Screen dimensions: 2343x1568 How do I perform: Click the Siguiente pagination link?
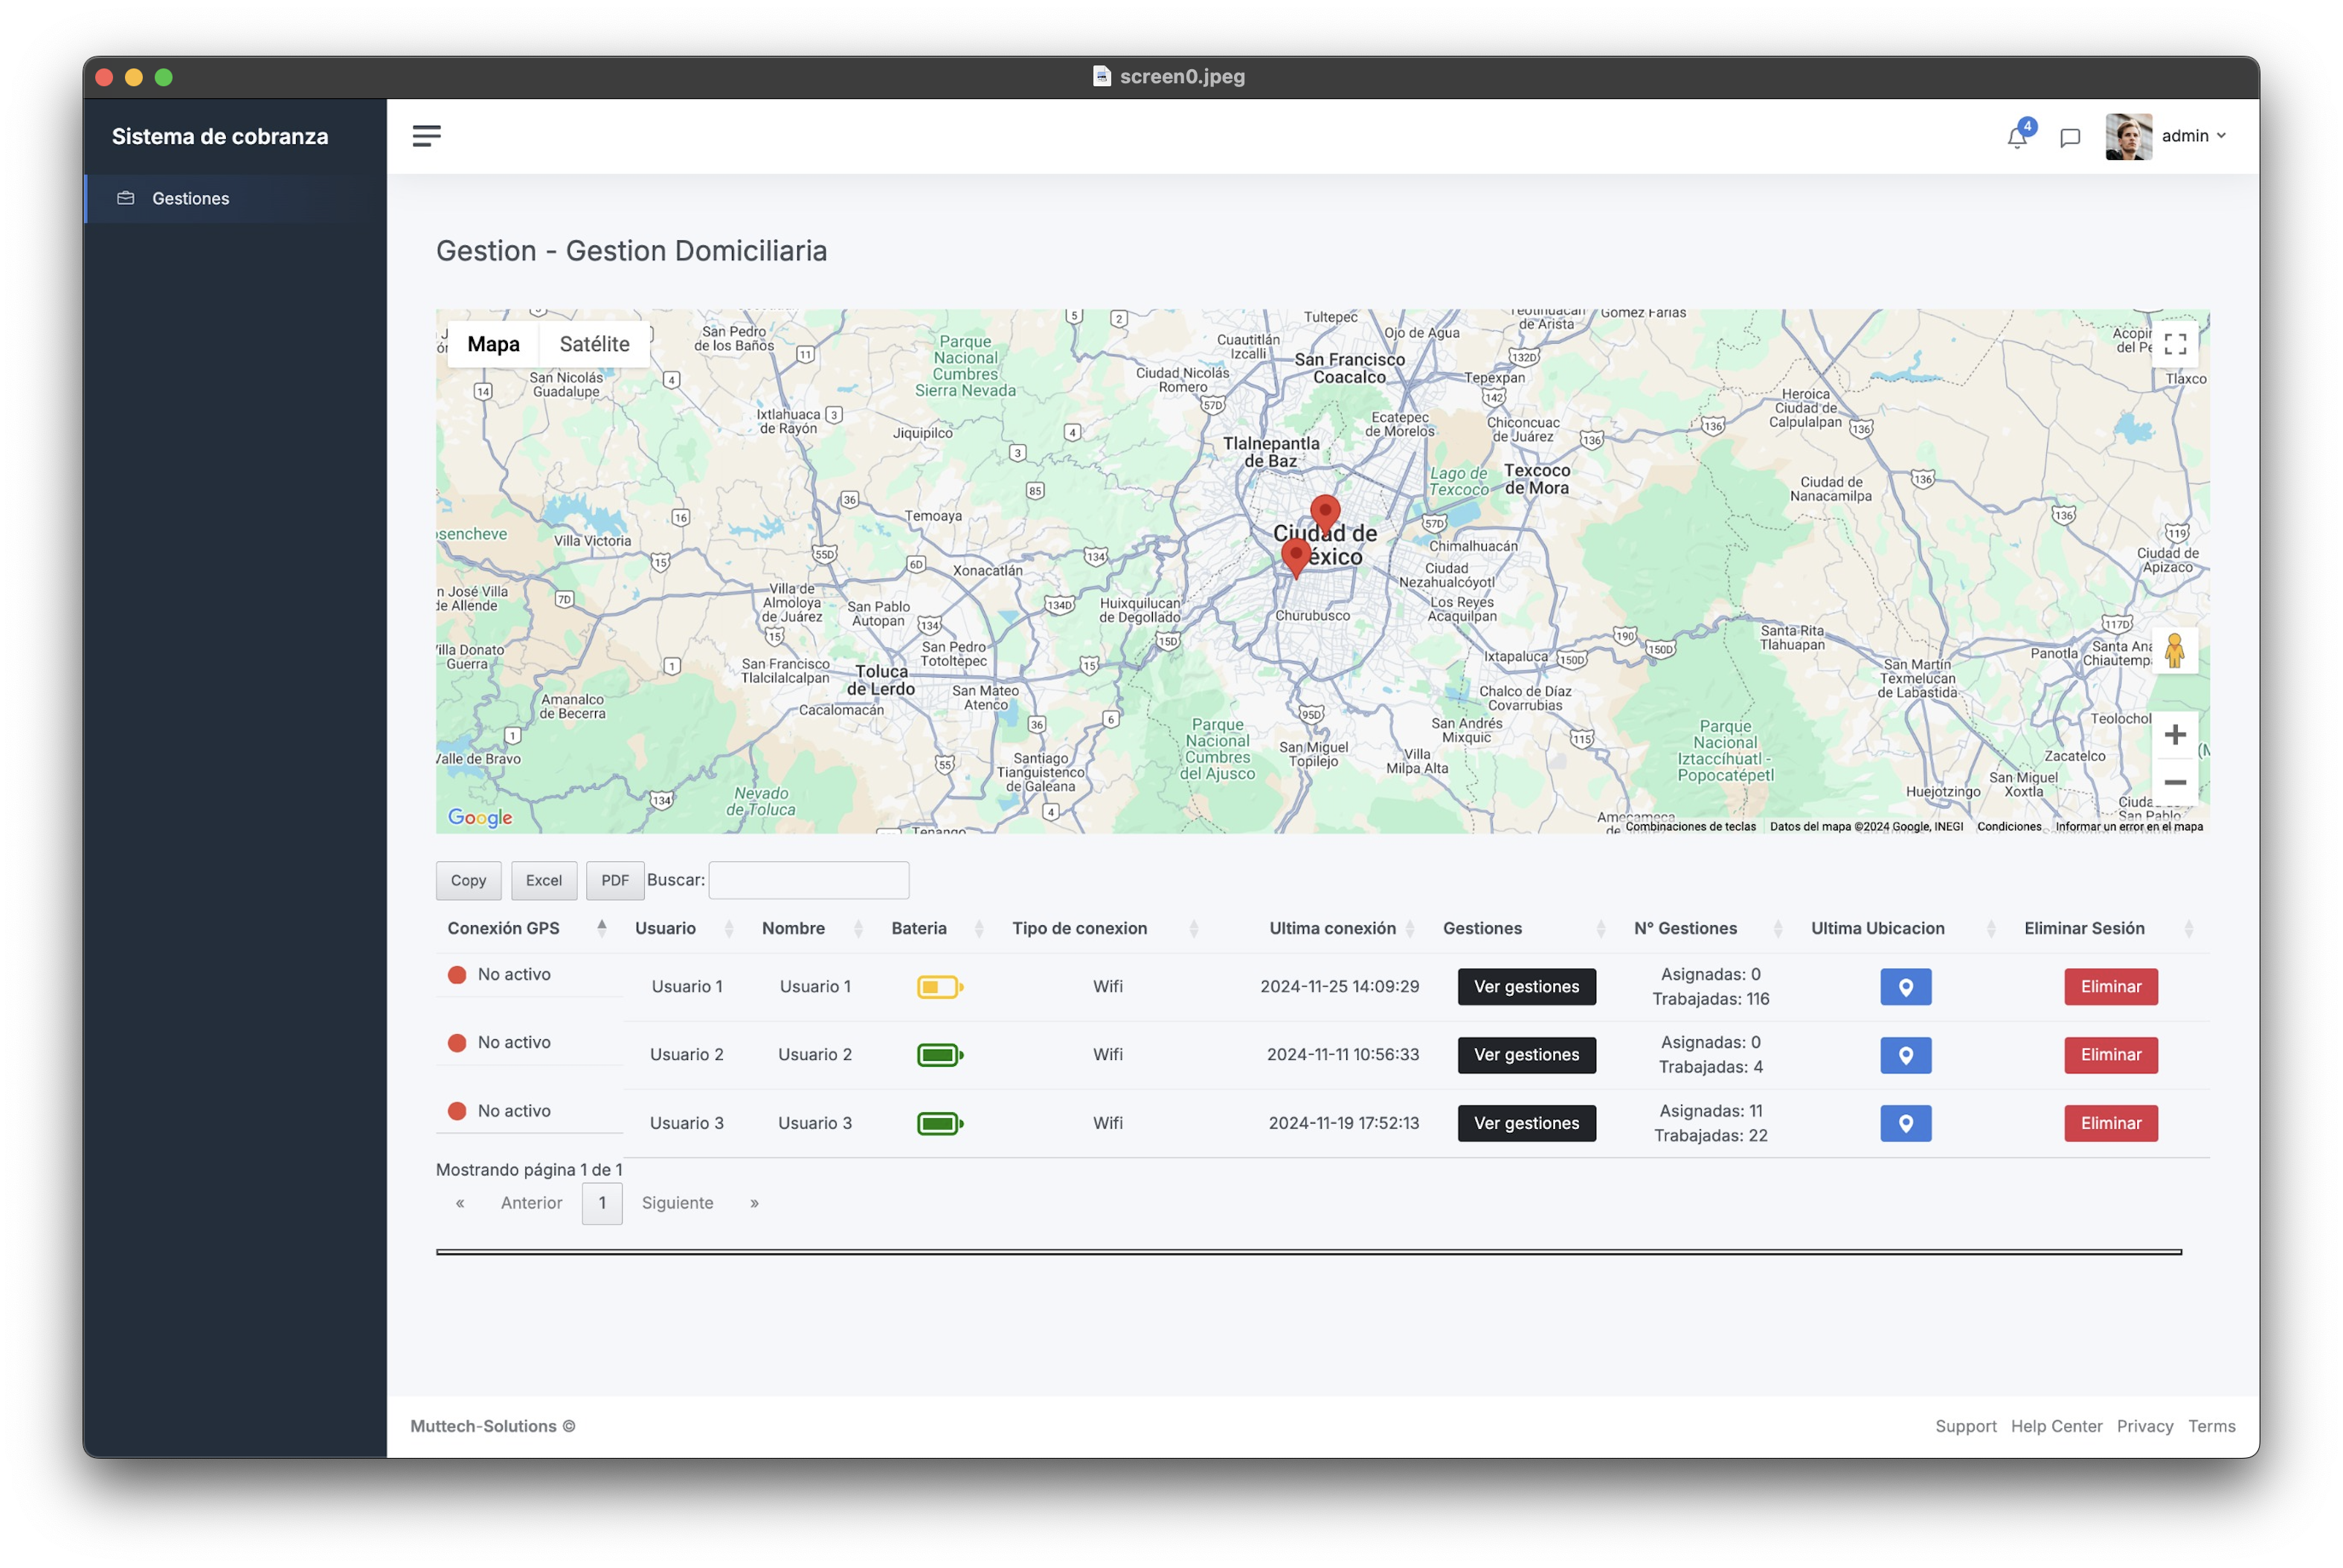click(x=677, y=1203)
